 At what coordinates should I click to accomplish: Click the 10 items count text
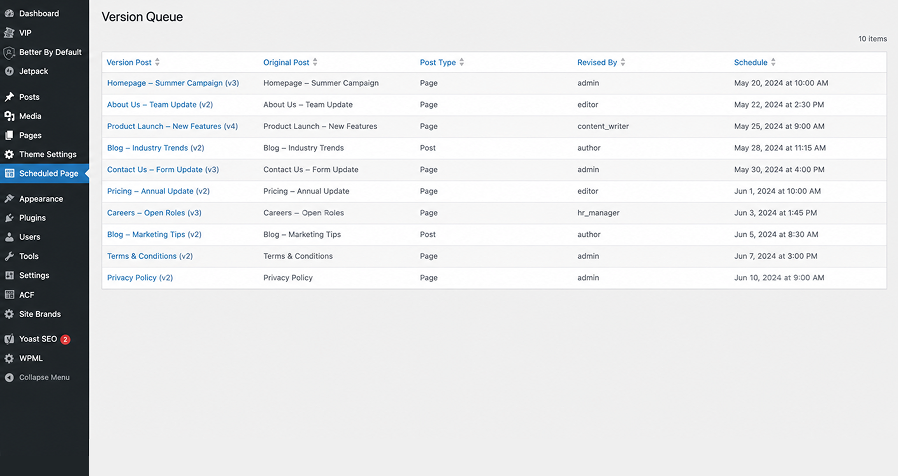(x=872, y=39)
